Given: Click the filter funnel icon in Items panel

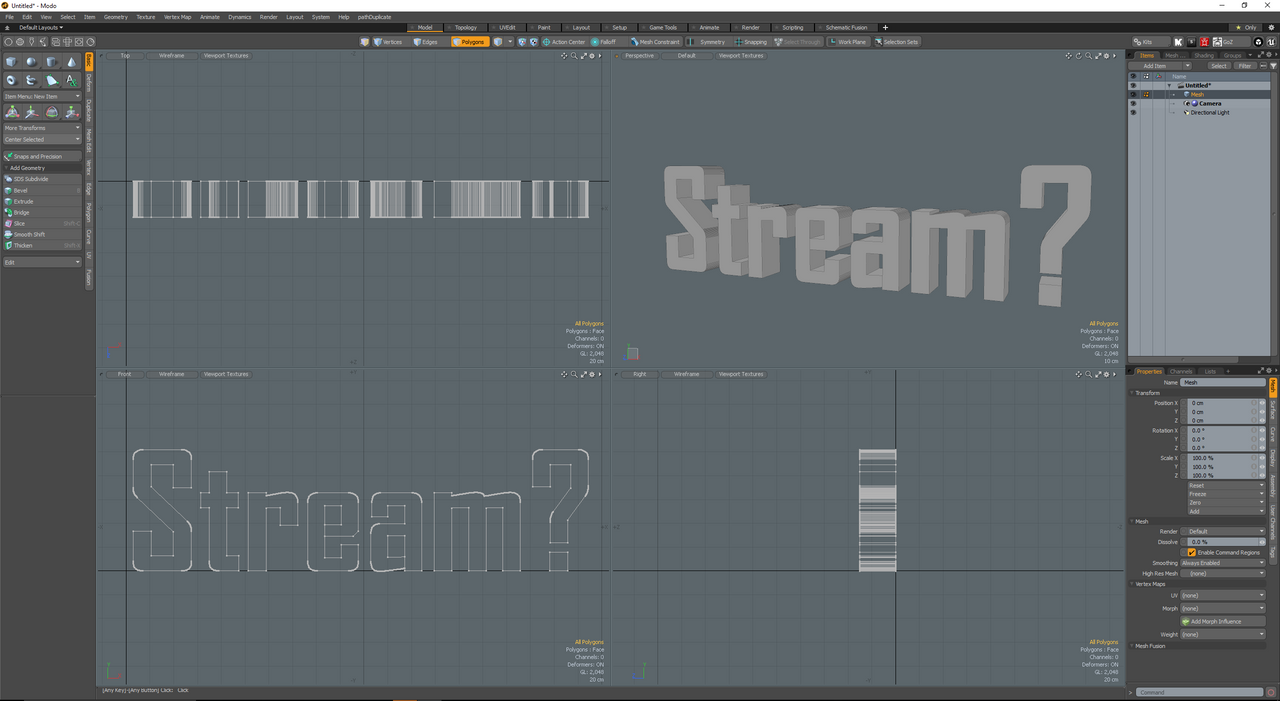Looking at the screenshot, I should [1273, 66].
